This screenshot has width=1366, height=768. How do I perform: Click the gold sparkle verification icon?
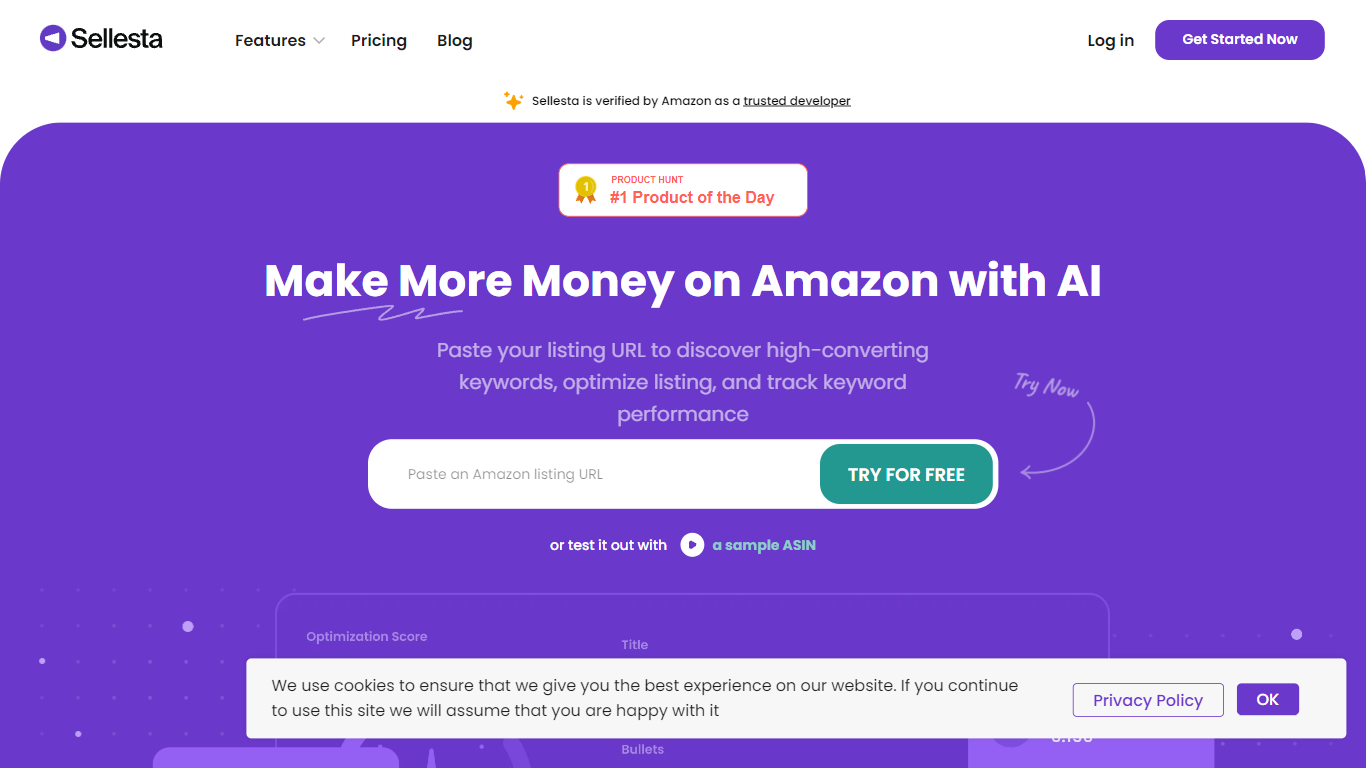click(513, 101)
